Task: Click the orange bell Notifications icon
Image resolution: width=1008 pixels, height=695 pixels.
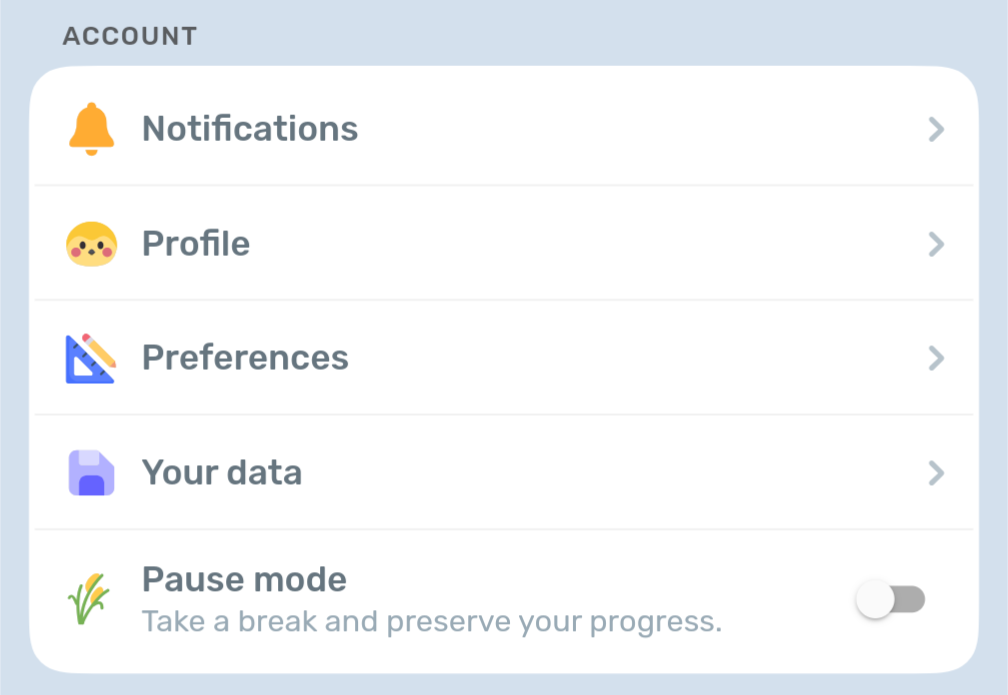Action: (91, 129)
